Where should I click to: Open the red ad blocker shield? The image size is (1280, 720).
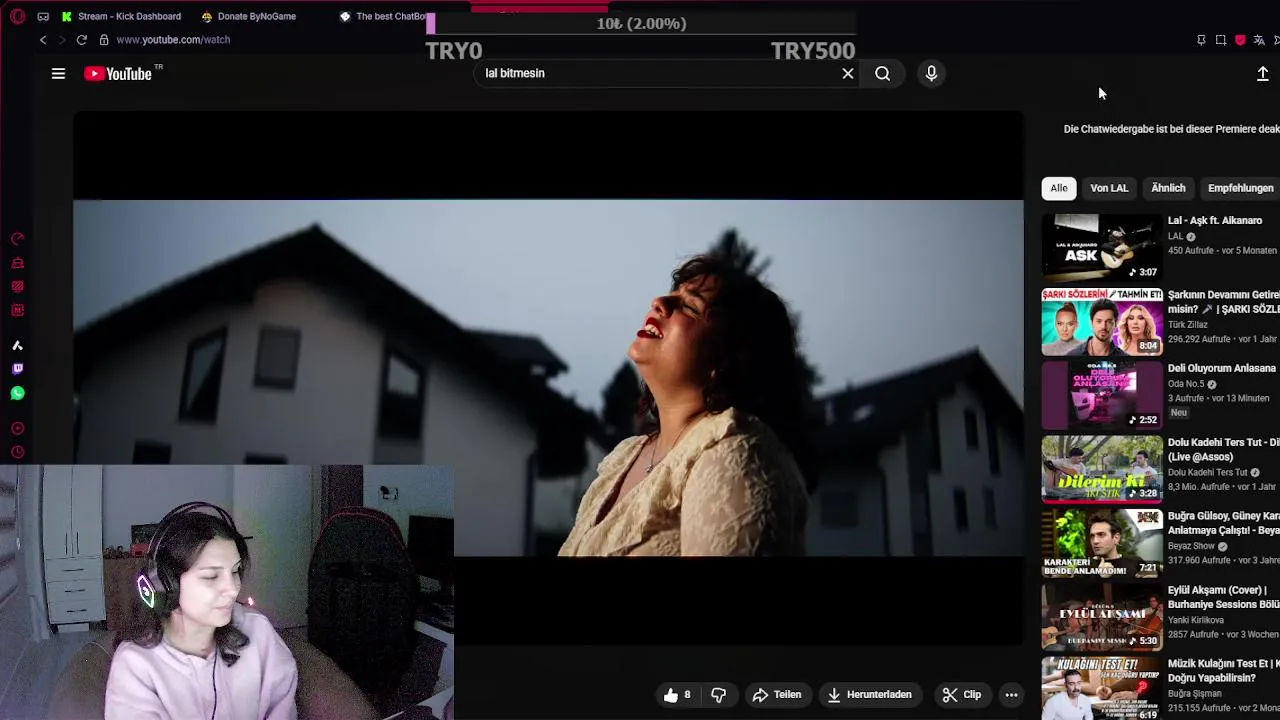pyautogui.click(x=1240, y=40)
